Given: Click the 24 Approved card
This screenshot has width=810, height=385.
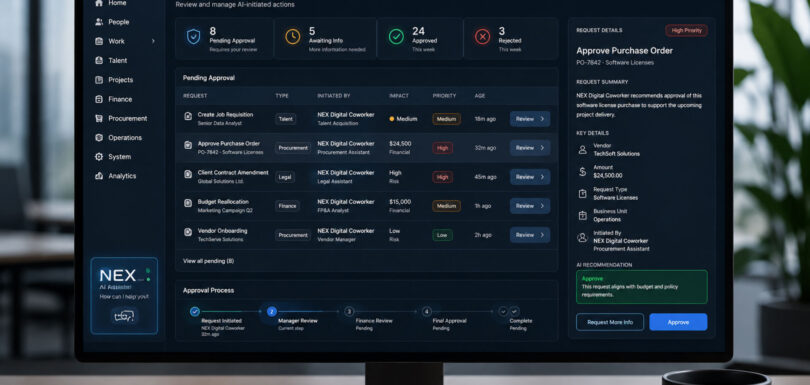Looking at the screenshot, I should tap(420, 39).
